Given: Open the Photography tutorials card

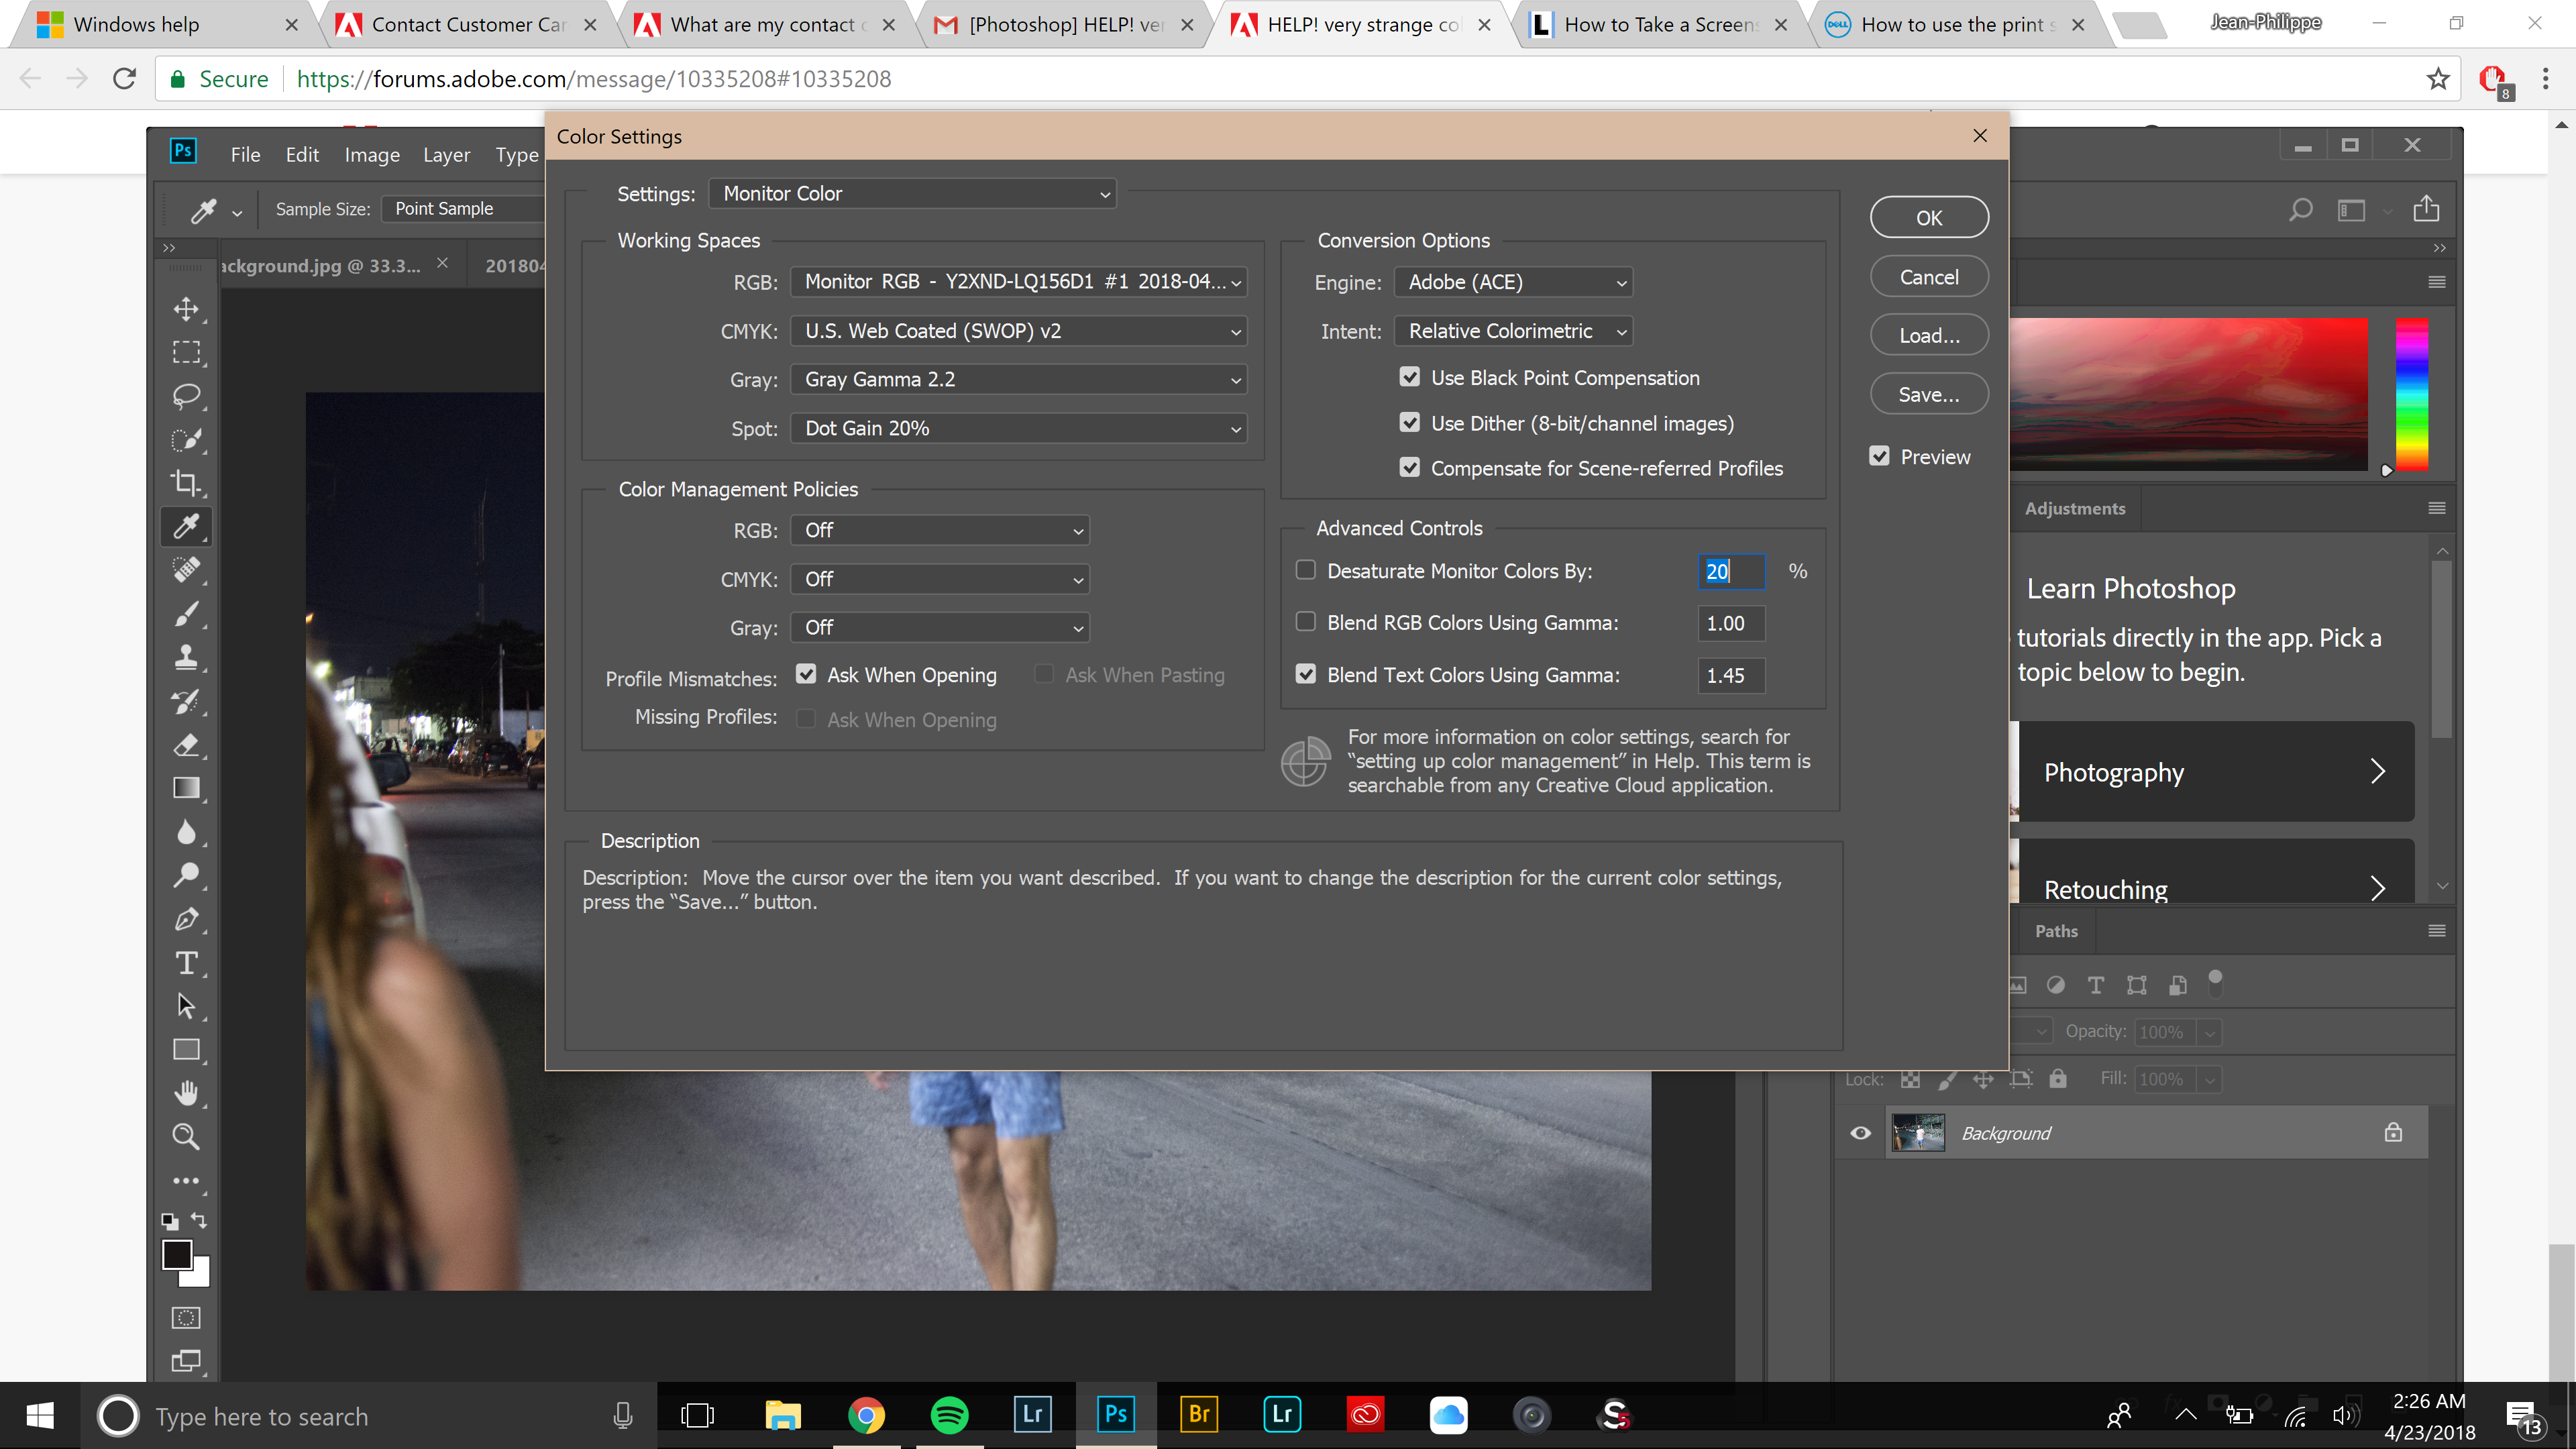Looking at the screenshot, I should point(2212,772).
